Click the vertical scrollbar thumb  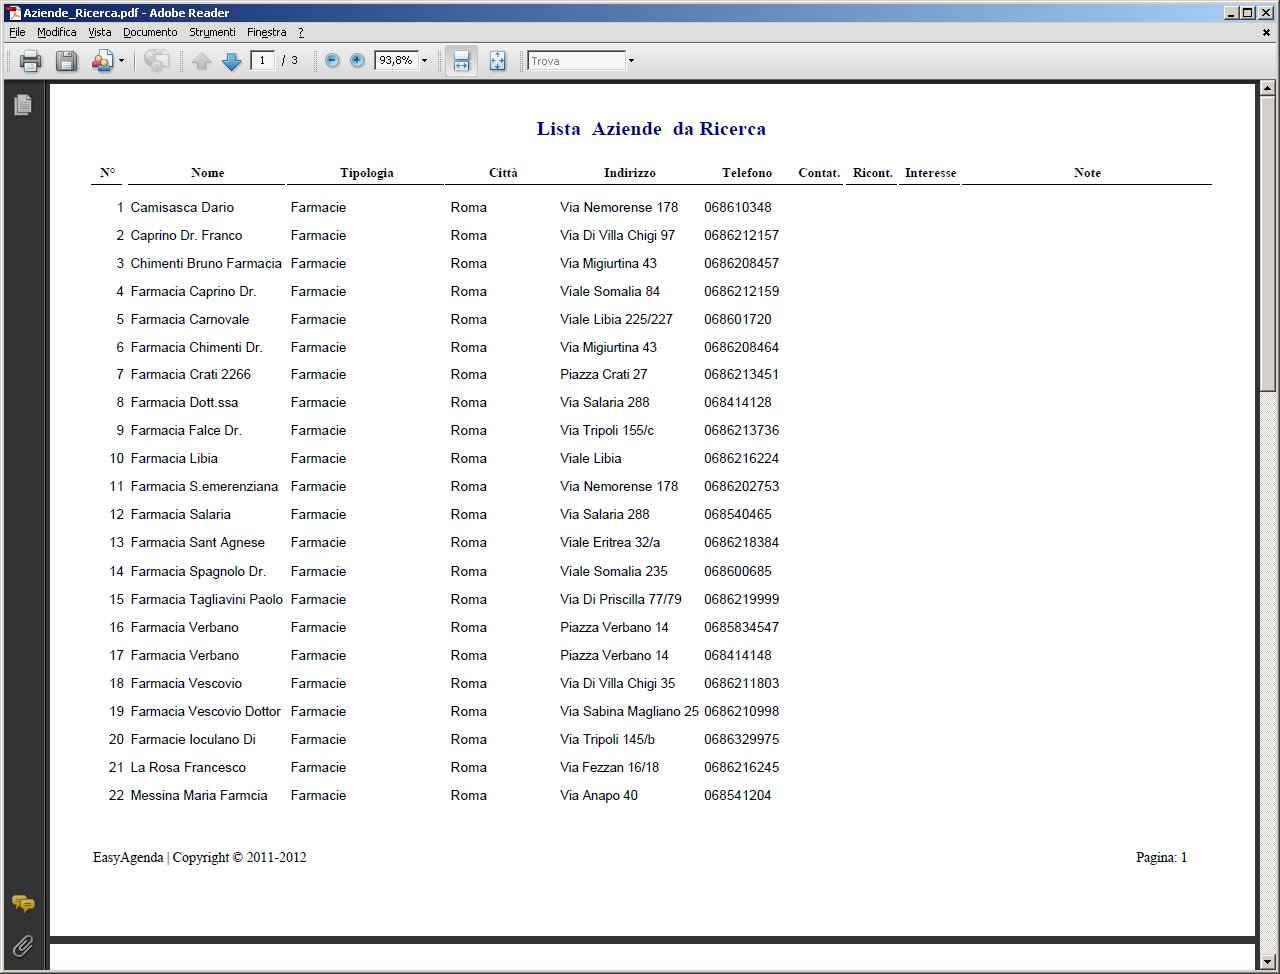tap(1267, 245)
